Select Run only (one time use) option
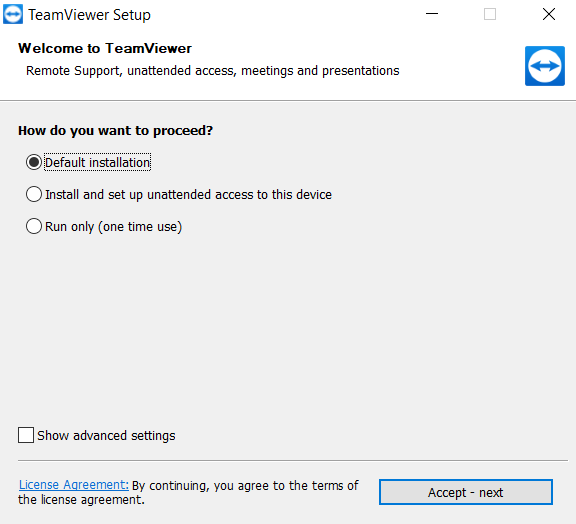576x524 pixels. tap(34, 226)
